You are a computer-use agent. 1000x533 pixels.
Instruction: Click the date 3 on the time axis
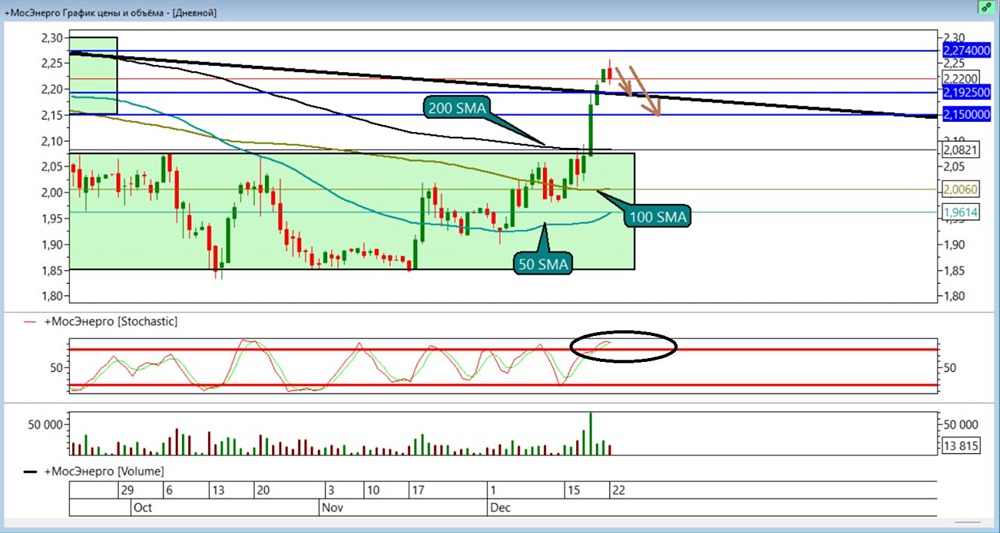[331, 490]
